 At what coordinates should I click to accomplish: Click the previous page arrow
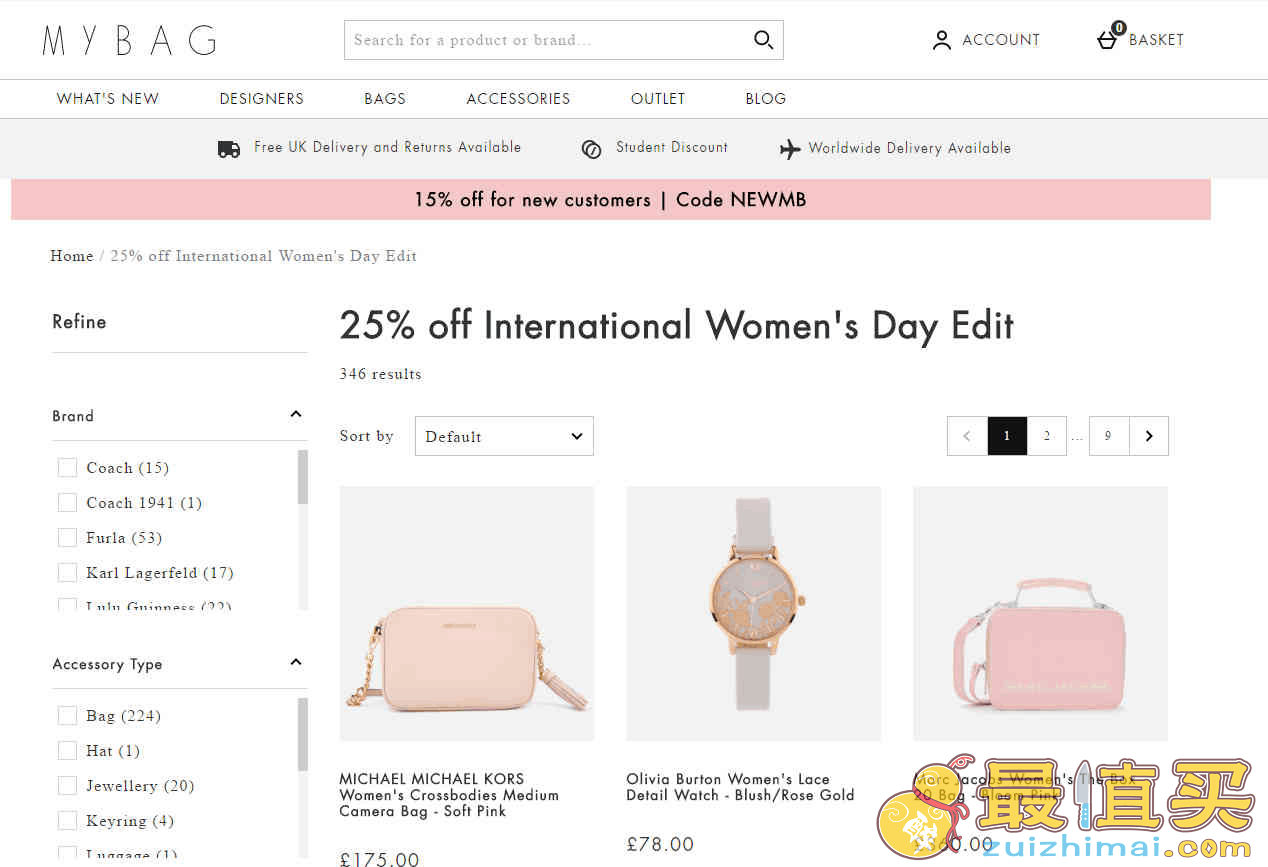pos(967,436)
